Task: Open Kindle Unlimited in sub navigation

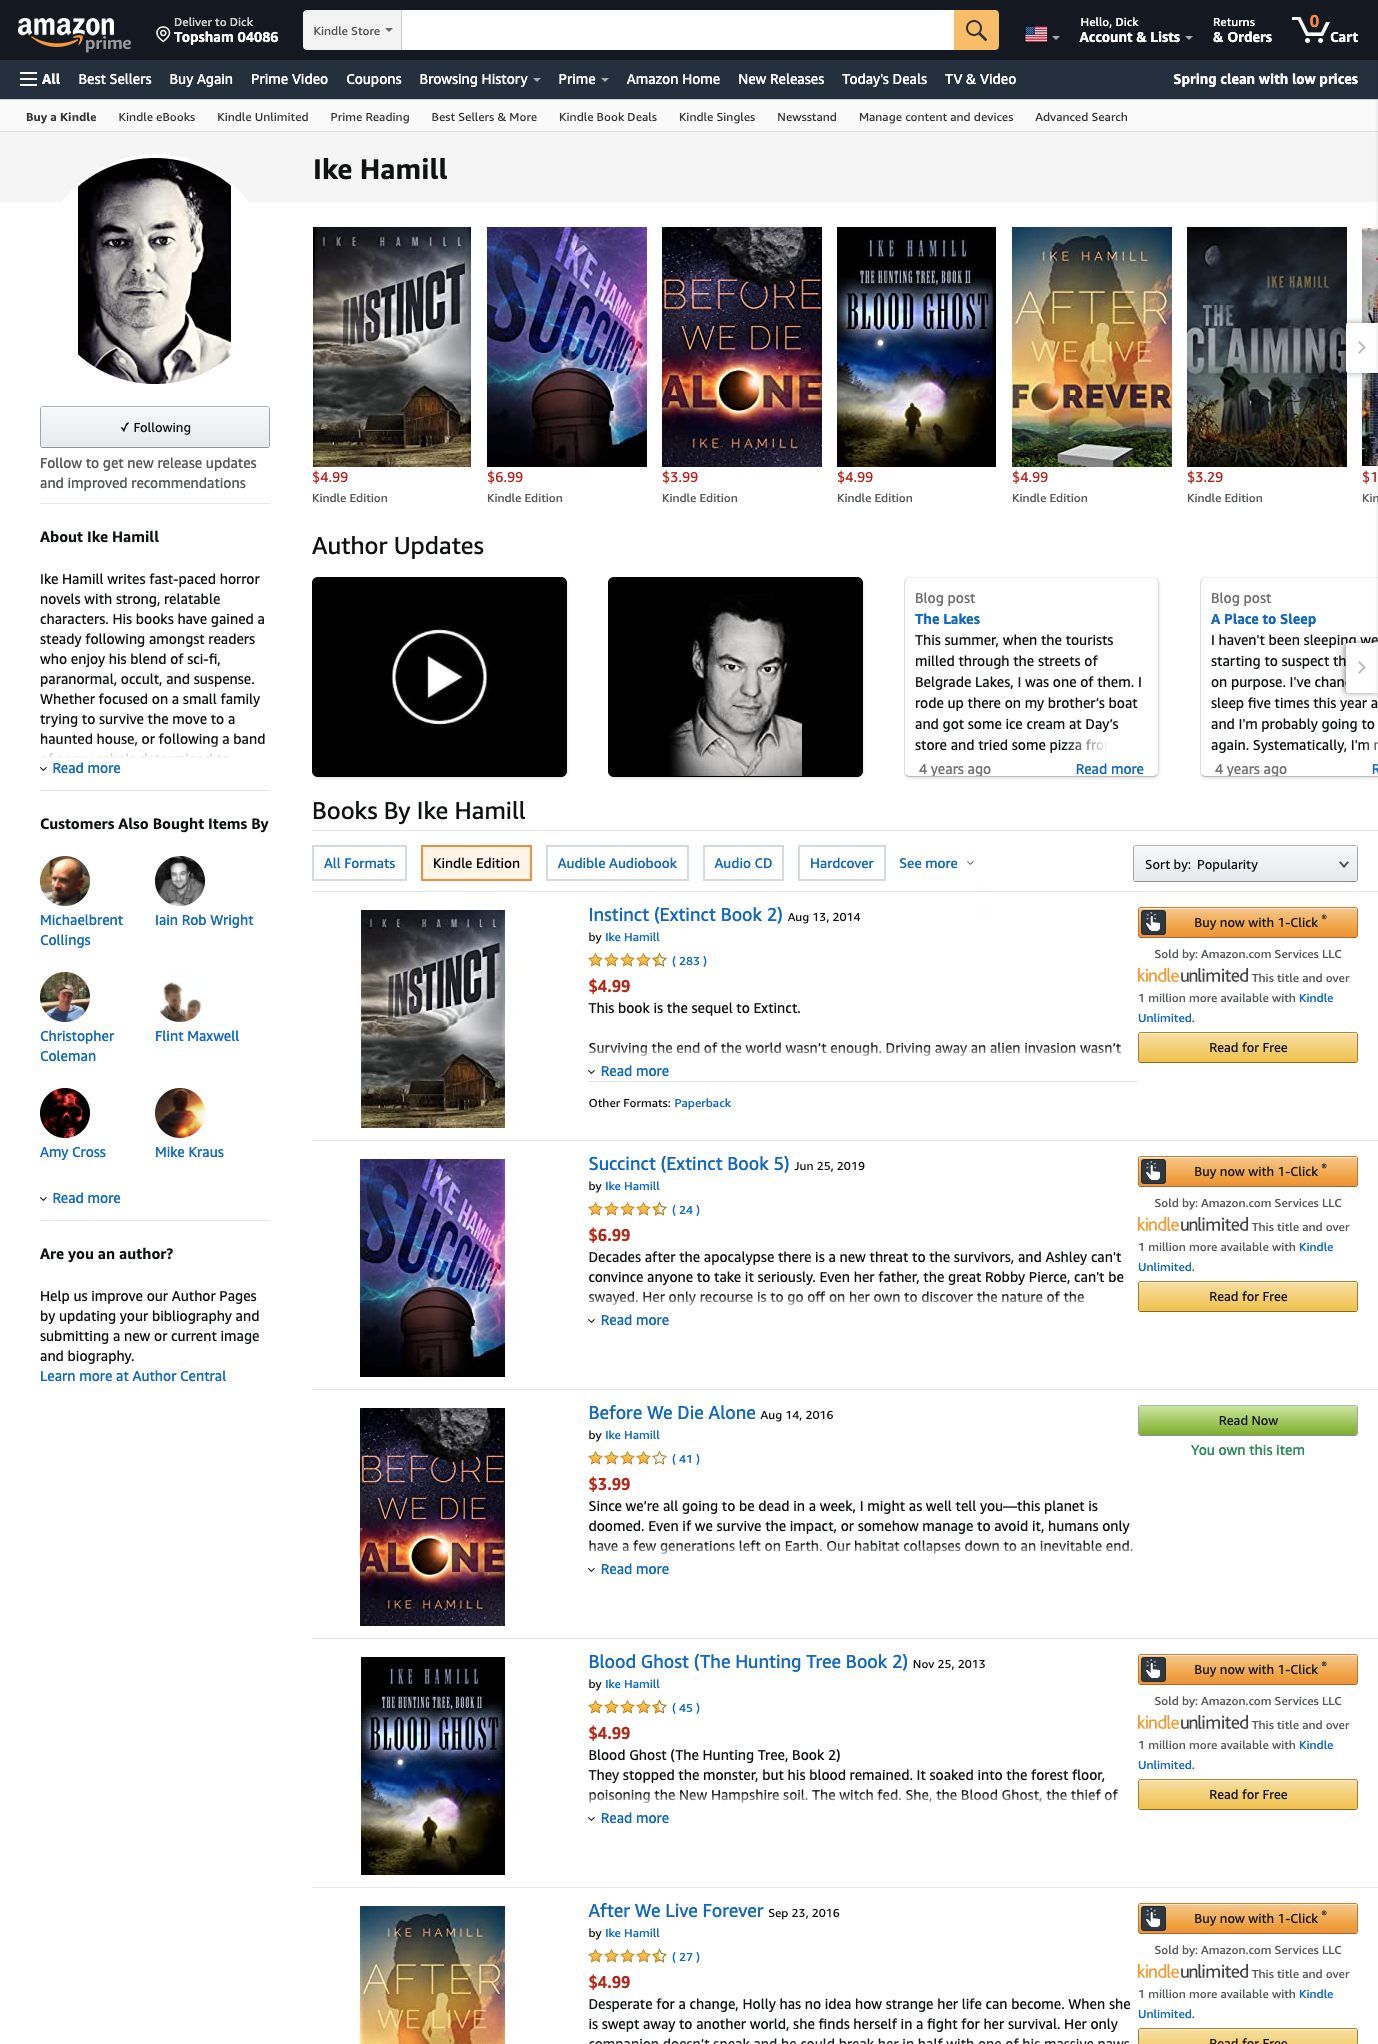Action: 263,117
